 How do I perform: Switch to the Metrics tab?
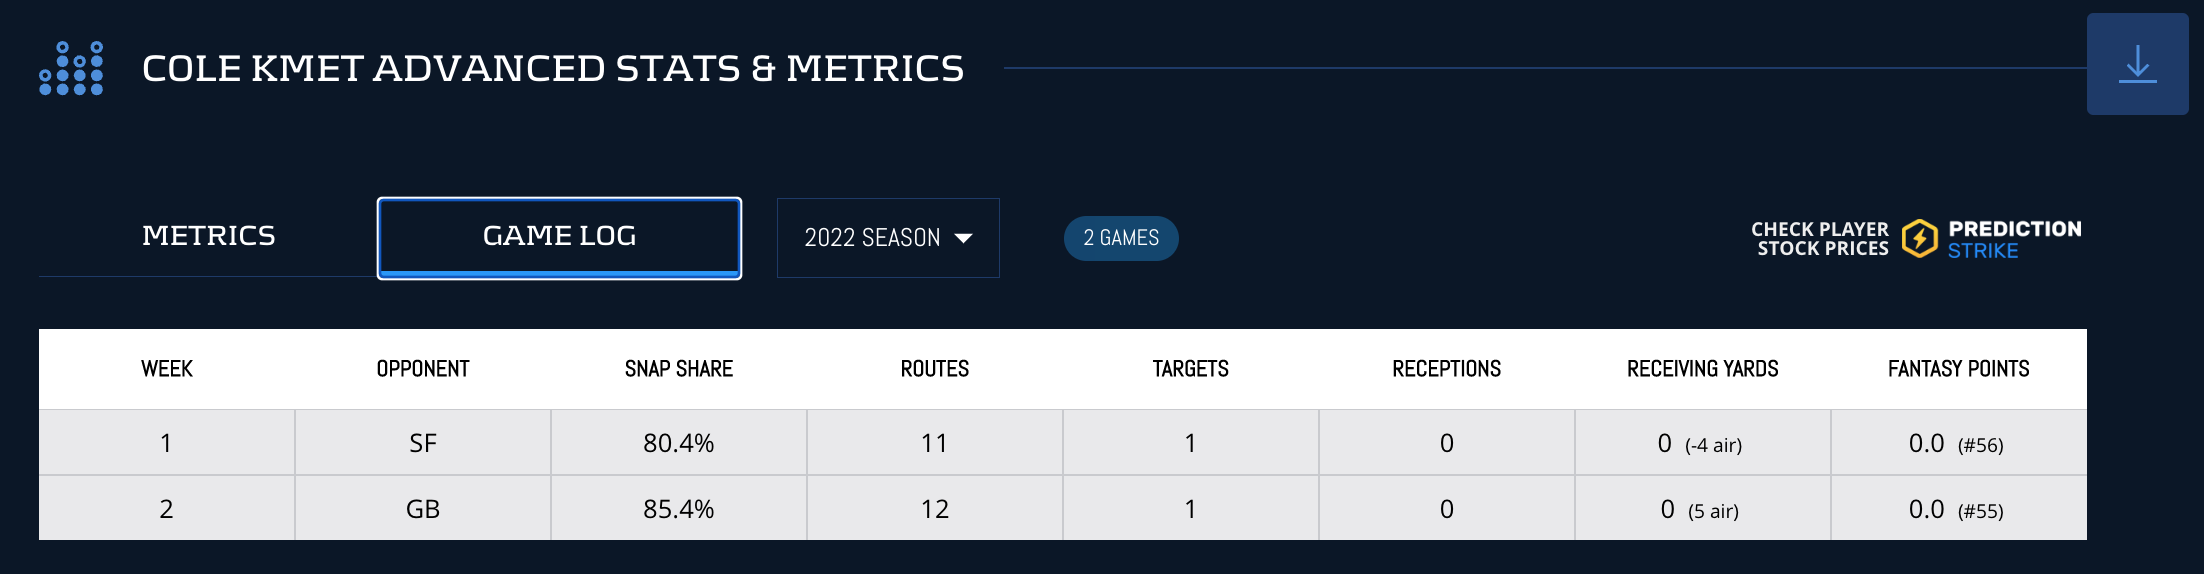[208, 236]
